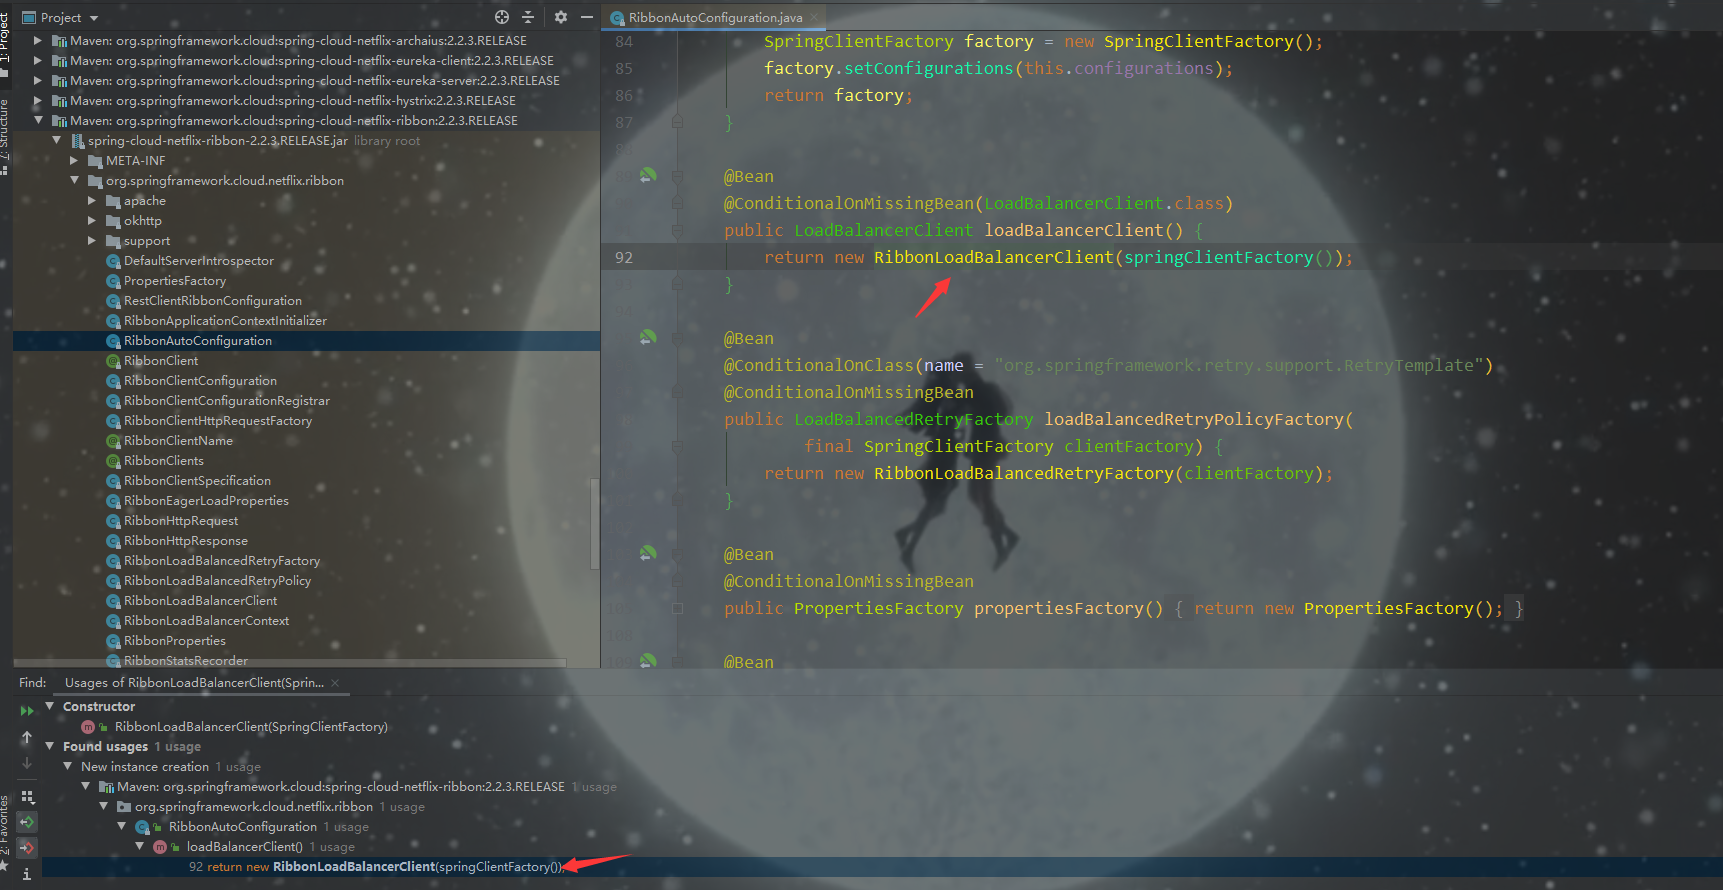
Task: Toggle the info preview icon in Find toolbar
Action: coord(27,874)
